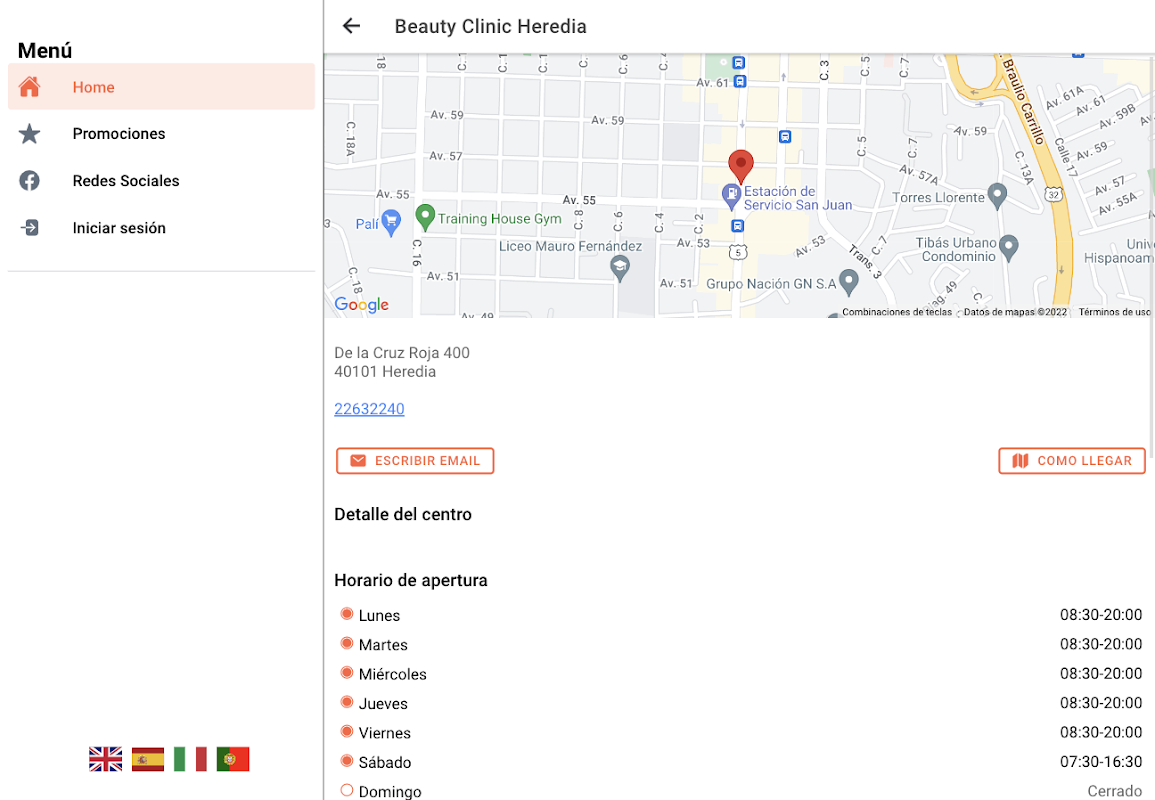
Task: Click the Torres Llorente map marker
Action: 997,196
